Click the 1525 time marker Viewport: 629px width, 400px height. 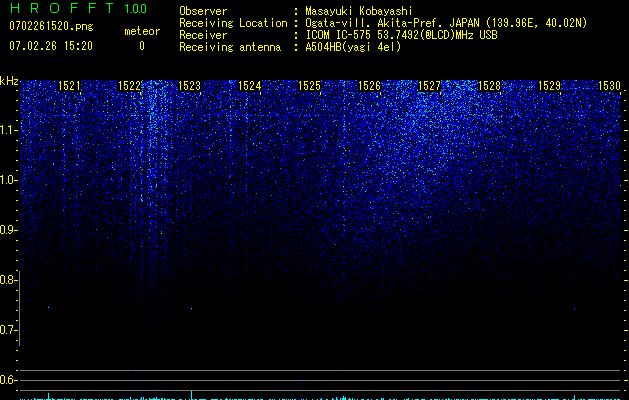[x=310, y=86]
